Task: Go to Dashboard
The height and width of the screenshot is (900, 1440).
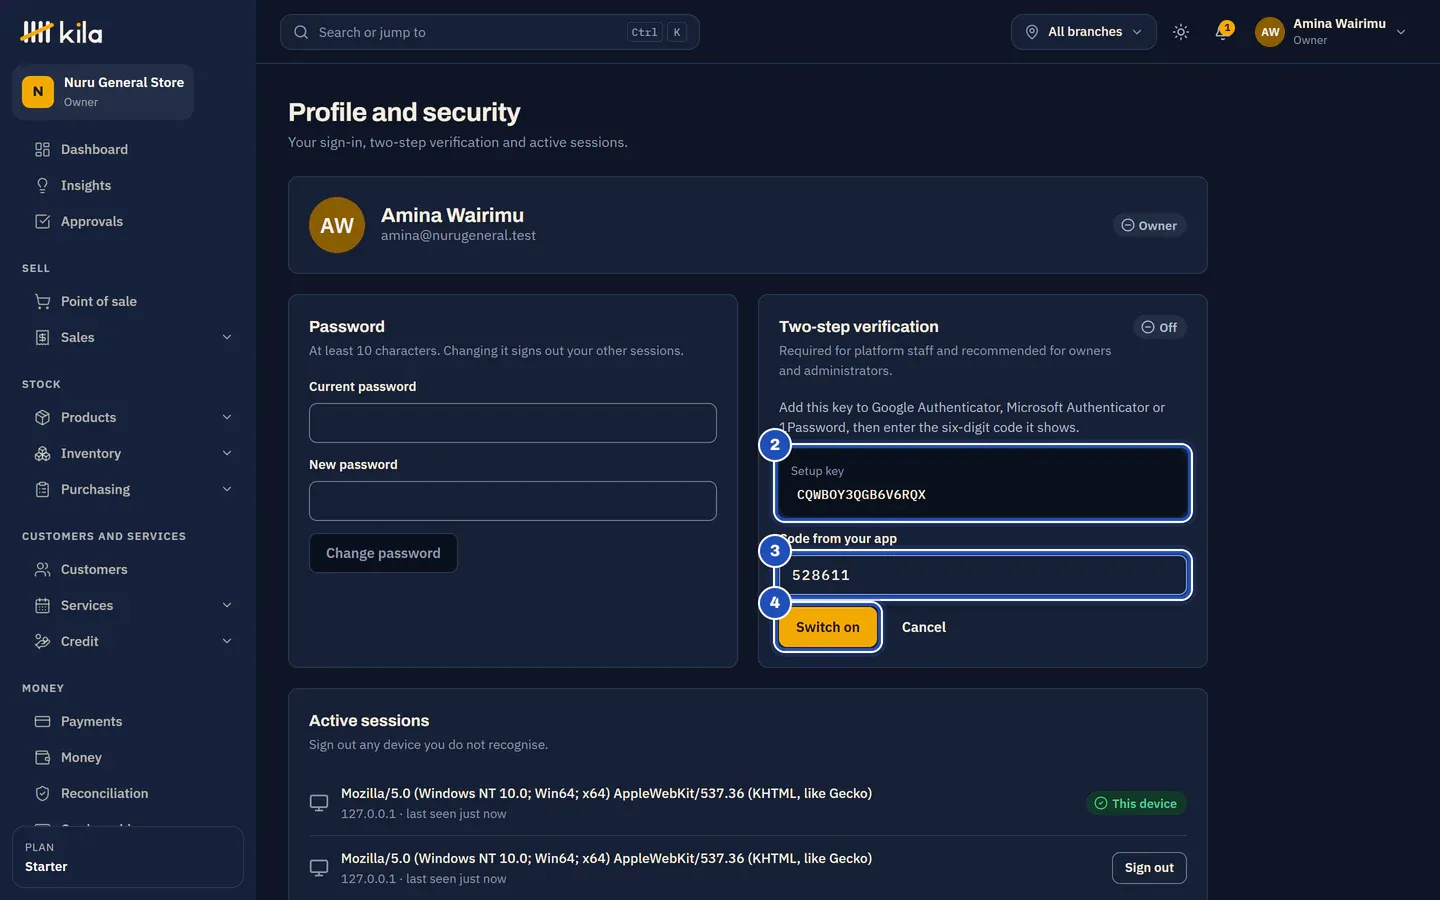Action: click(x=128, y=150)
